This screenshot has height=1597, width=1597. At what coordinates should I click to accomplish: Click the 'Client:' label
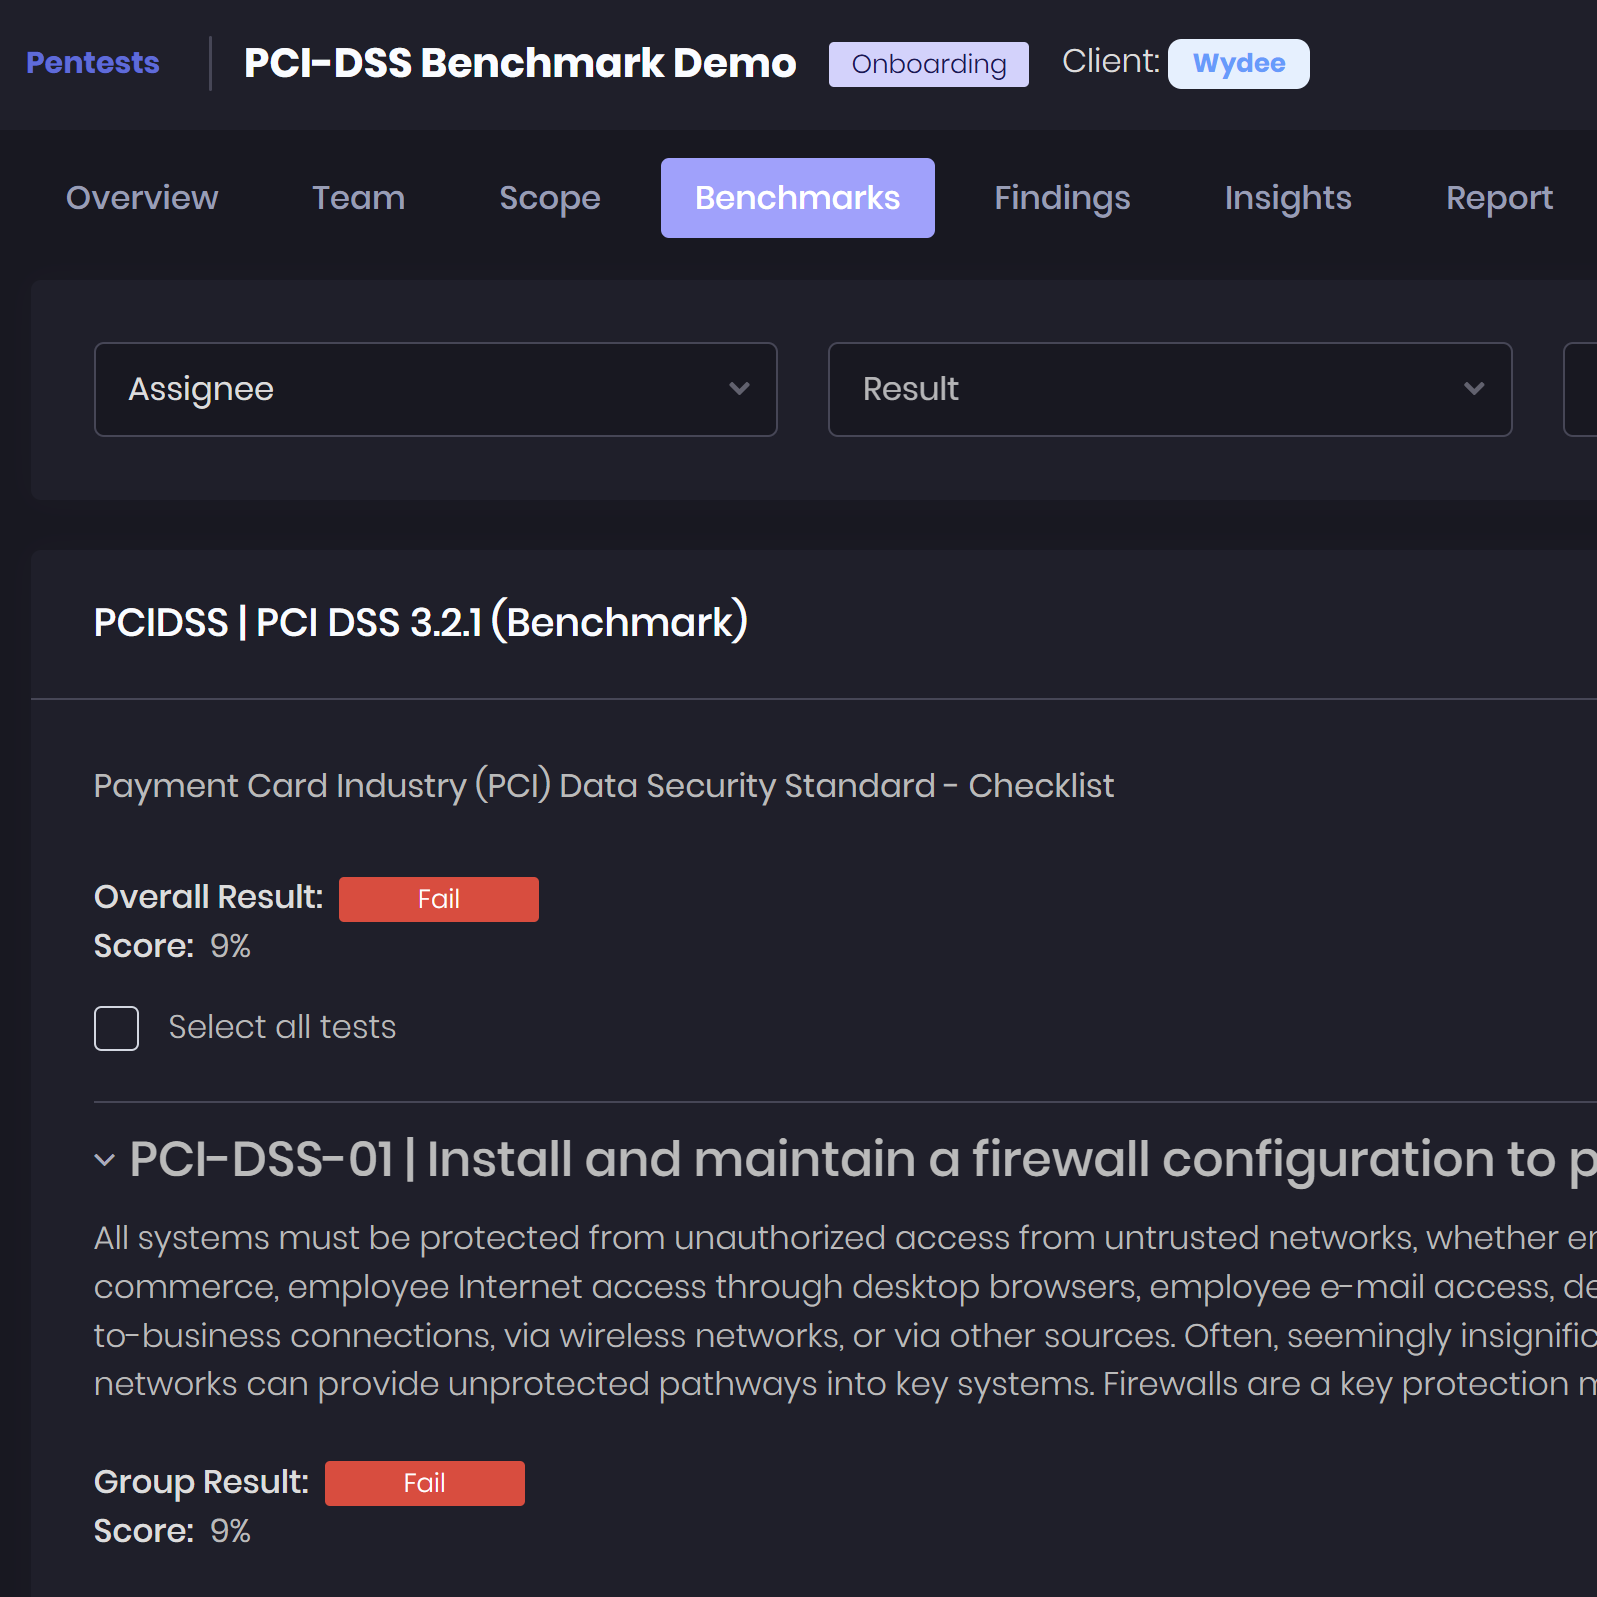tap(1111, 62)
